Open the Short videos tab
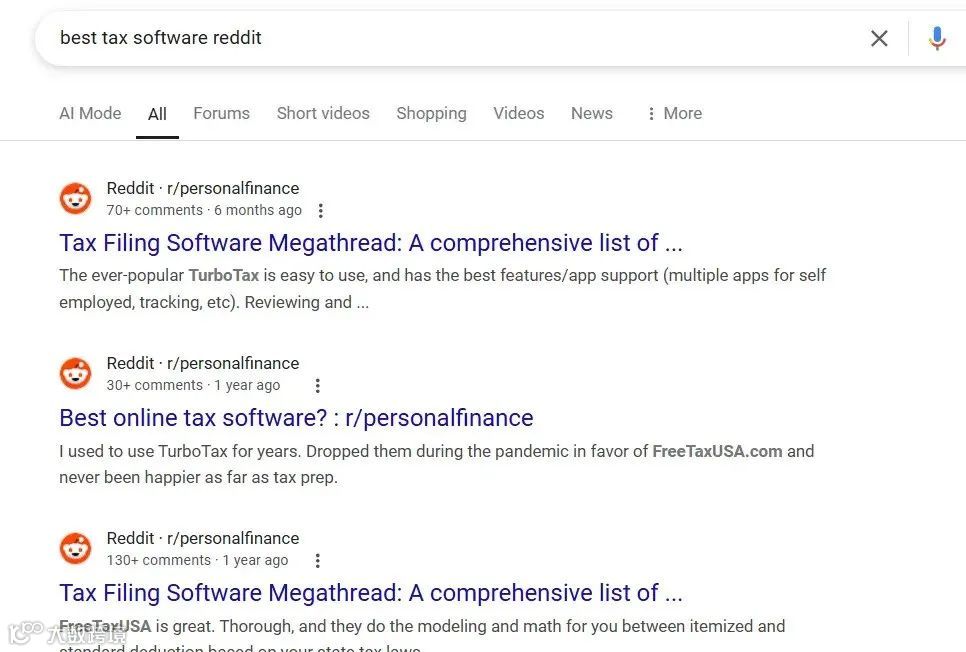The image size is (966, 652). (x=323, y=113)
